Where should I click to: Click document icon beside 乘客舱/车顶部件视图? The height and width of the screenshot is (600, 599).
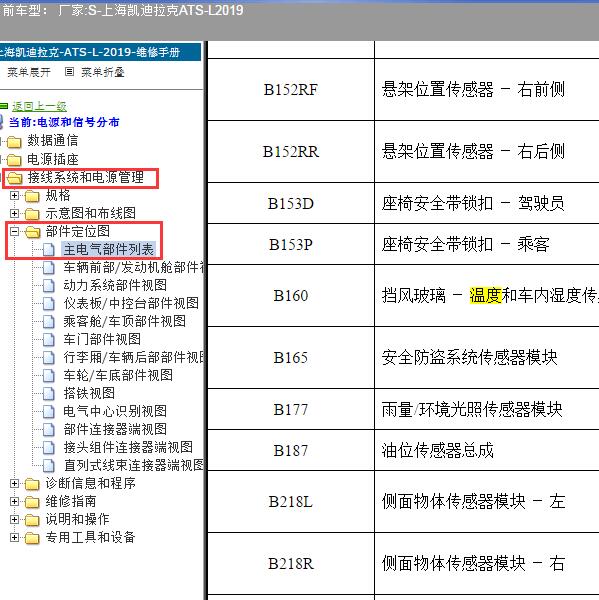pos(49,321)
